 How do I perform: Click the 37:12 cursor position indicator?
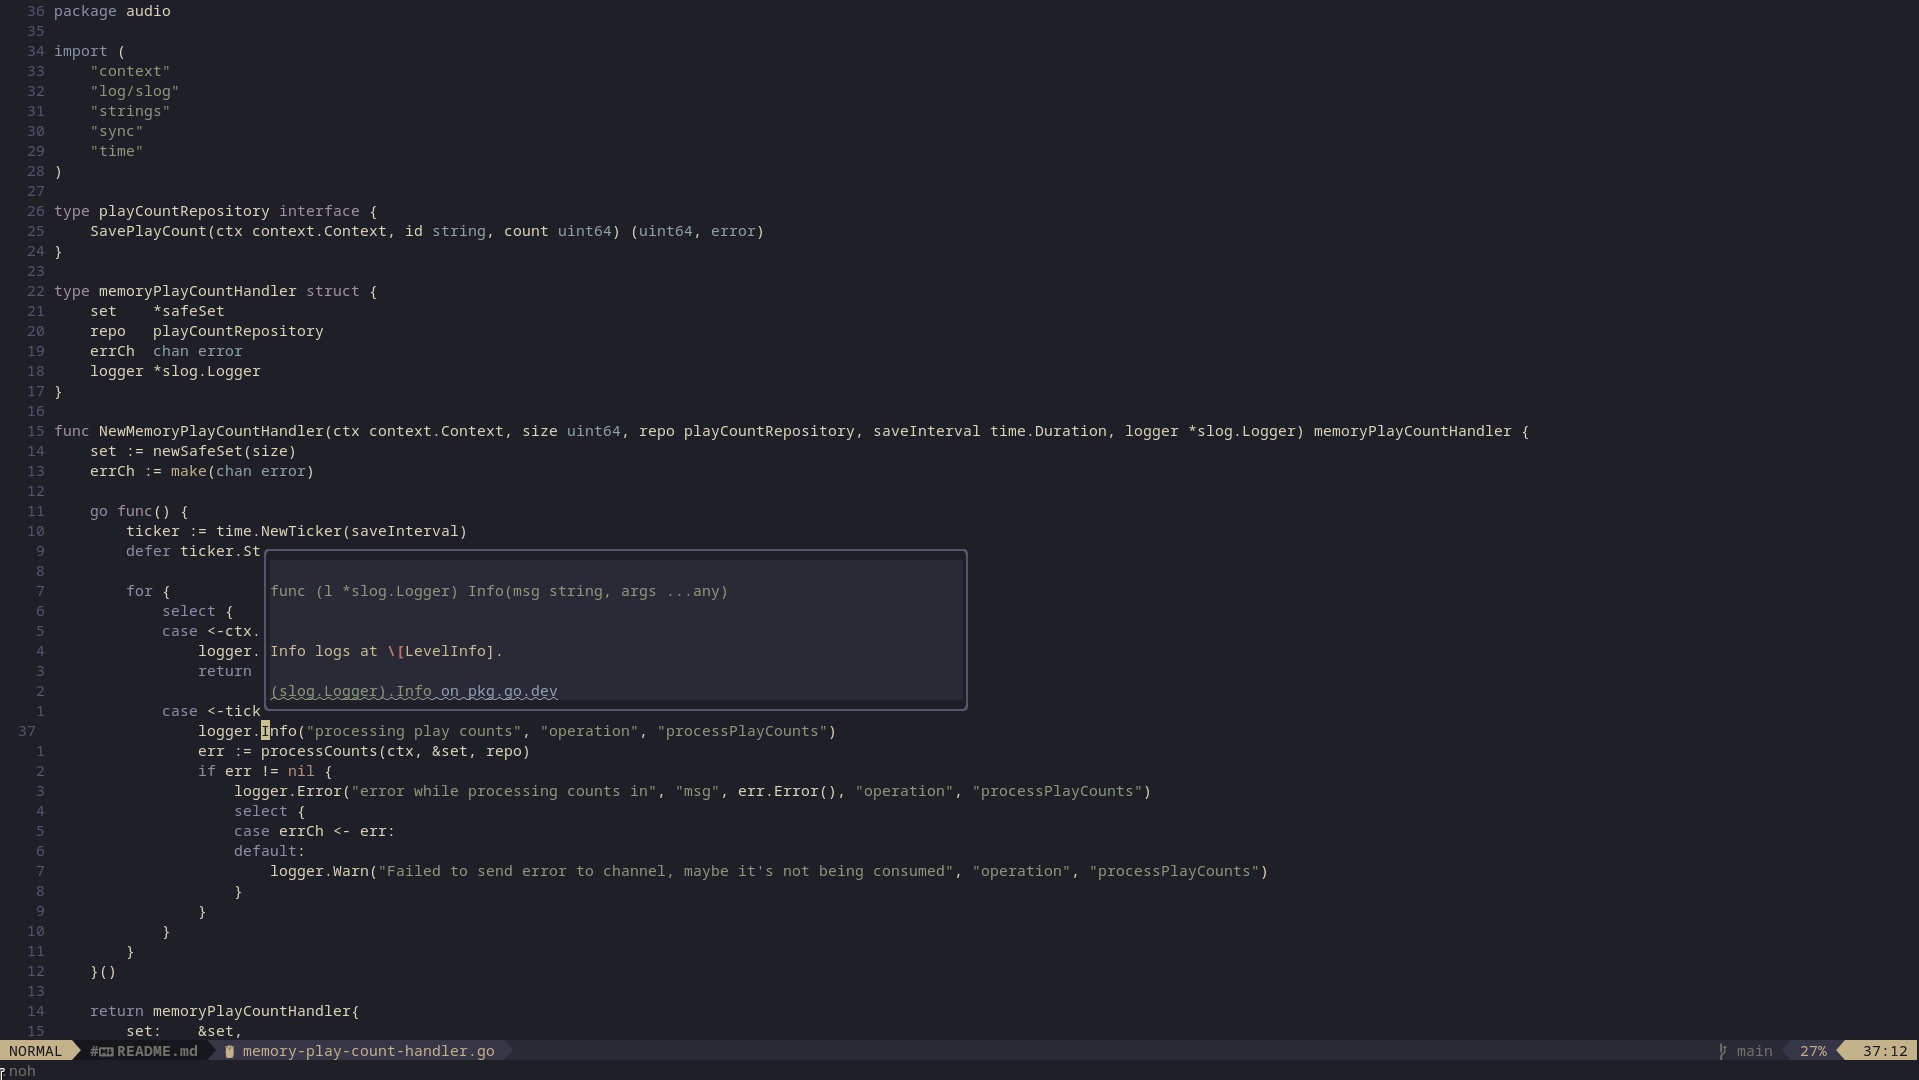point(1885,1051)
